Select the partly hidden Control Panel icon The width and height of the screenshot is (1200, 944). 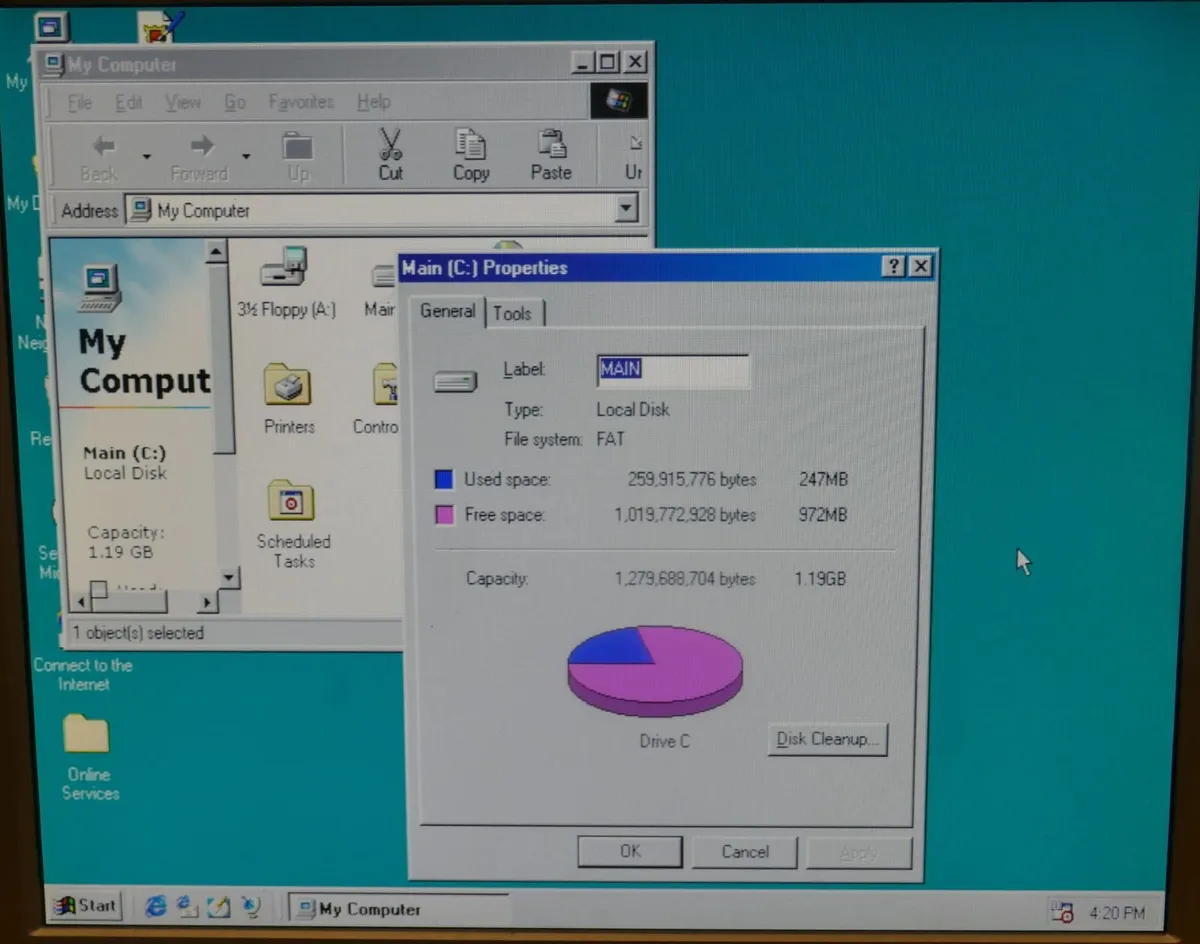tap(386, 385)
